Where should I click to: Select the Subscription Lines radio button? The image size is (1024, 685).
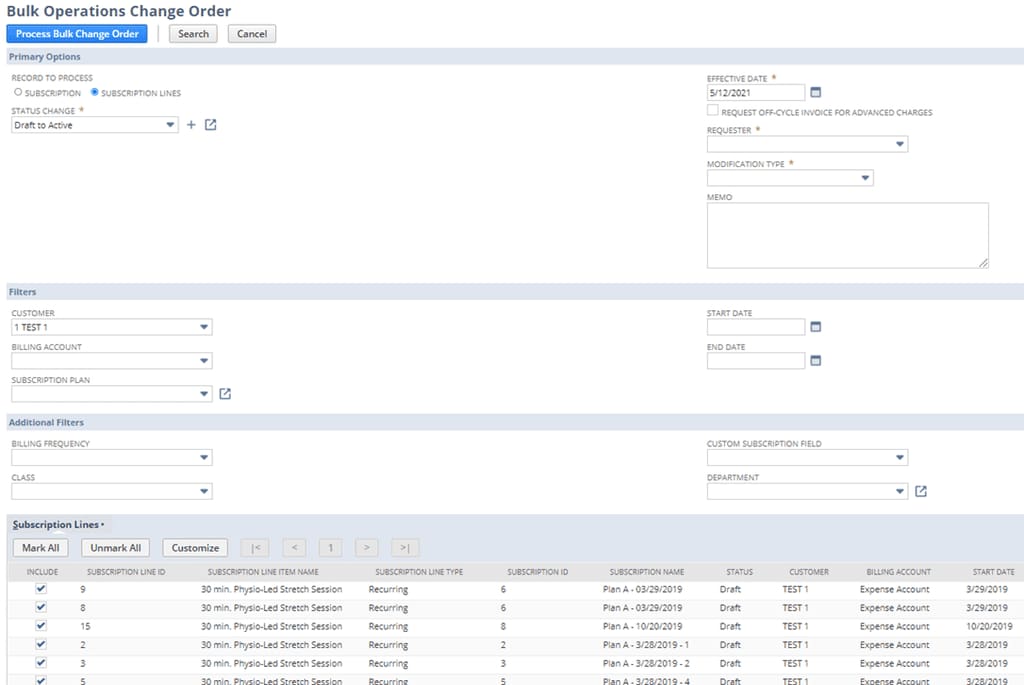tap(95, 92)
